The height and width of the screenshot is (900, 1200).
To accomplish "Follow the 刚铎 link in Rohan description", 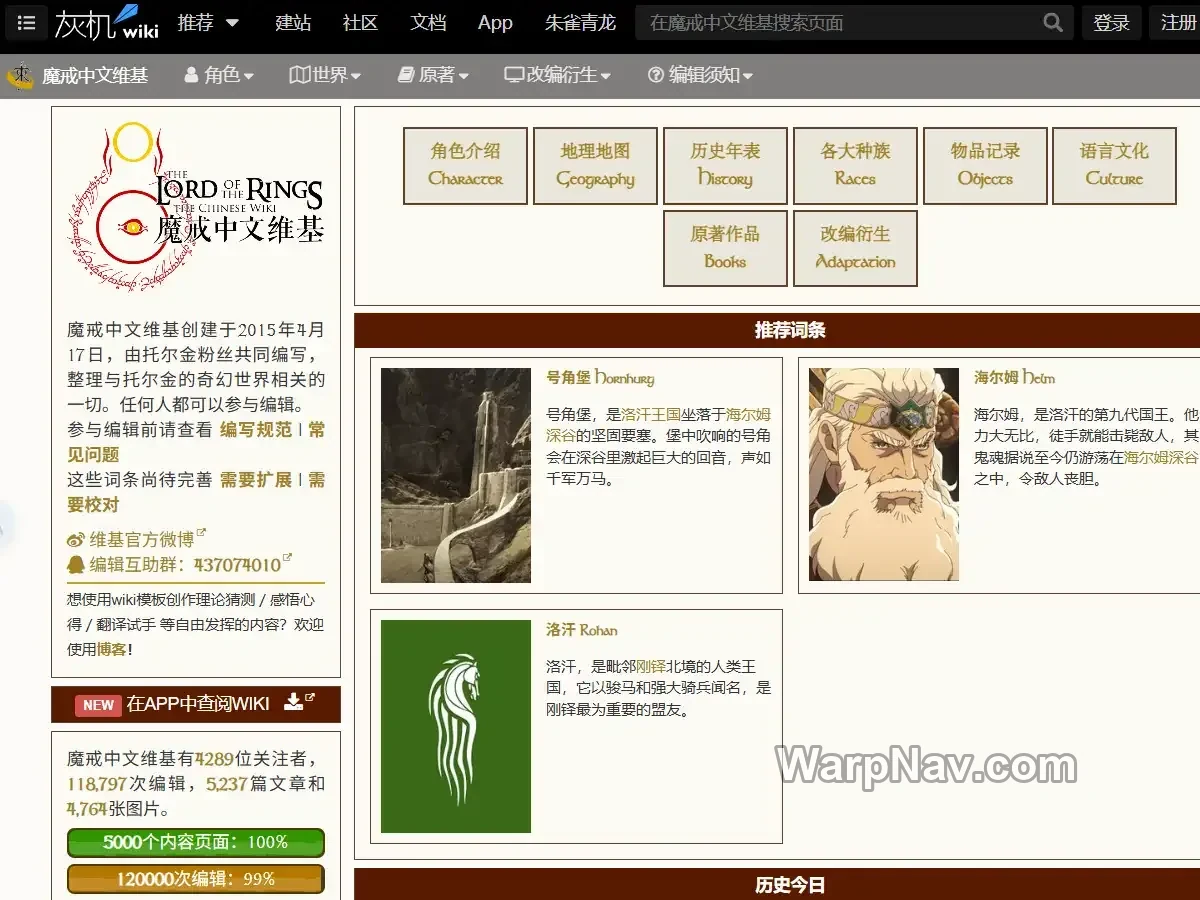I will pos(651,666).
